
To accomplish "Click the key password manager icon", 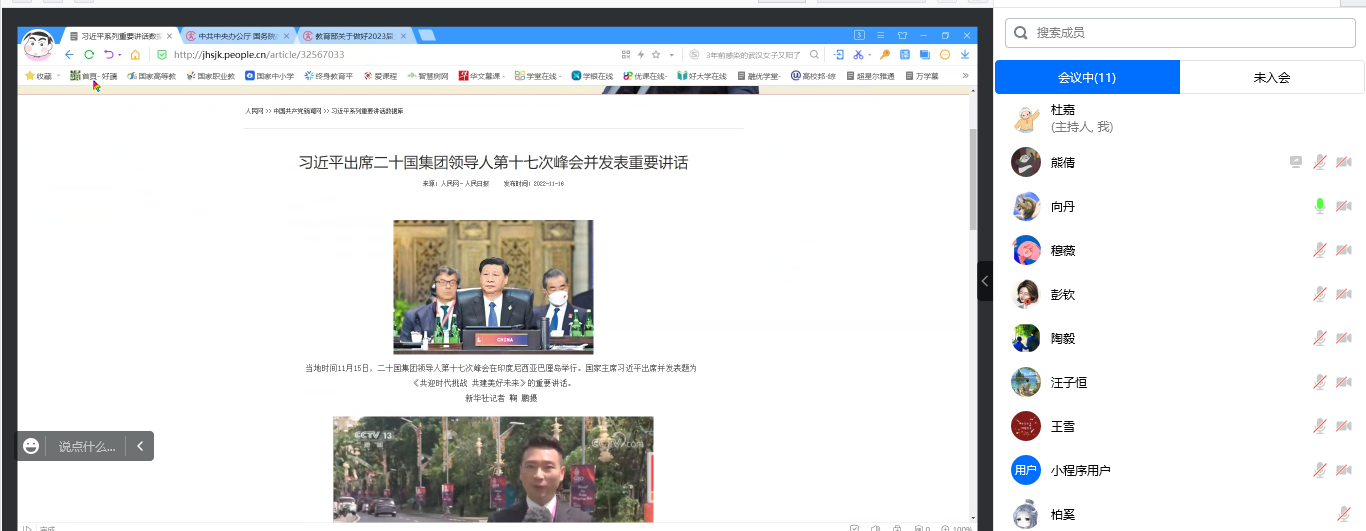I will (x=884, y=55).
